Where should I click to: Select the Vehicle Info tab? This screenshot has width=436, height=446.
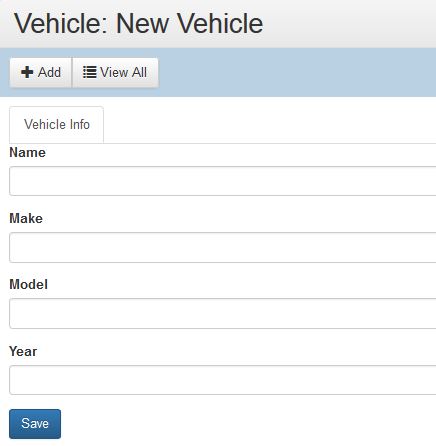(x=57, y=125)
